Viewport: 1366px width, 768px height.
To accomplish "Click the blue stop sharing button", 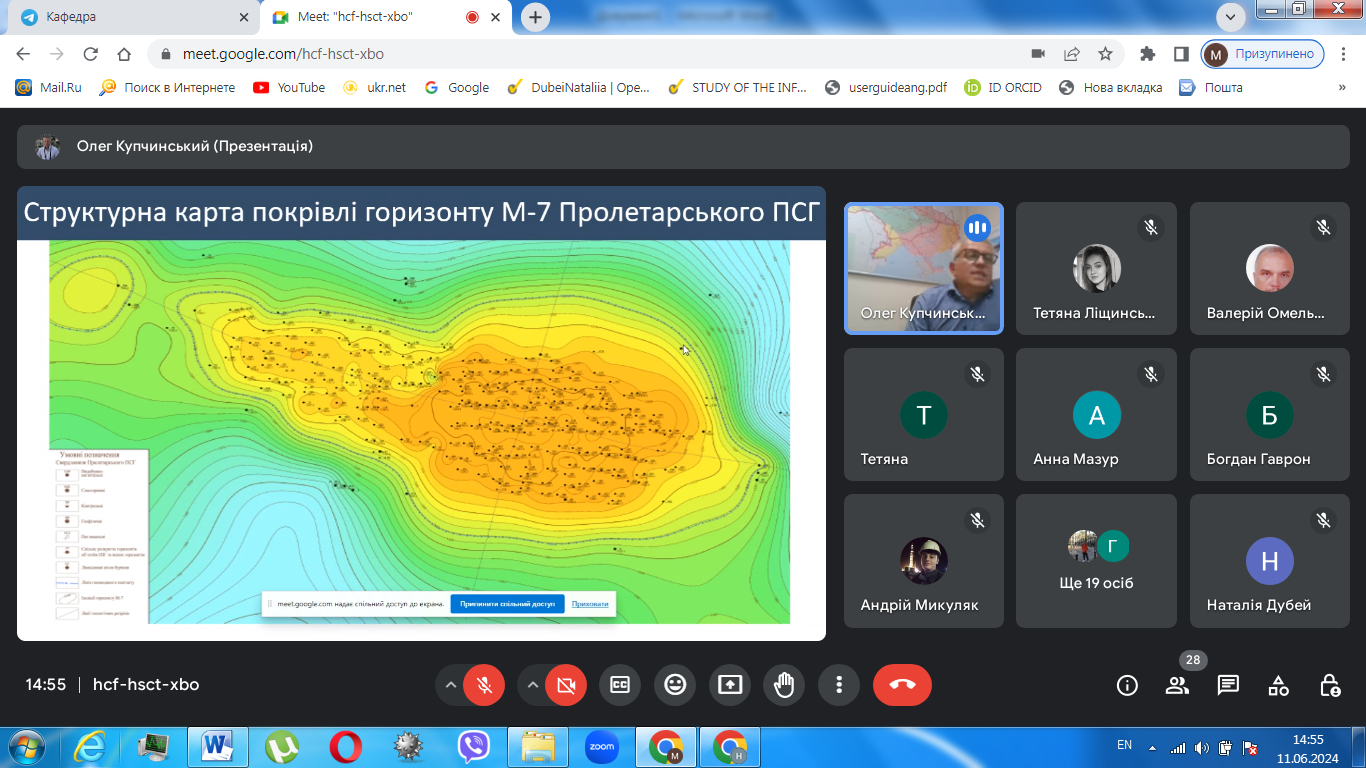I will 507,604.
